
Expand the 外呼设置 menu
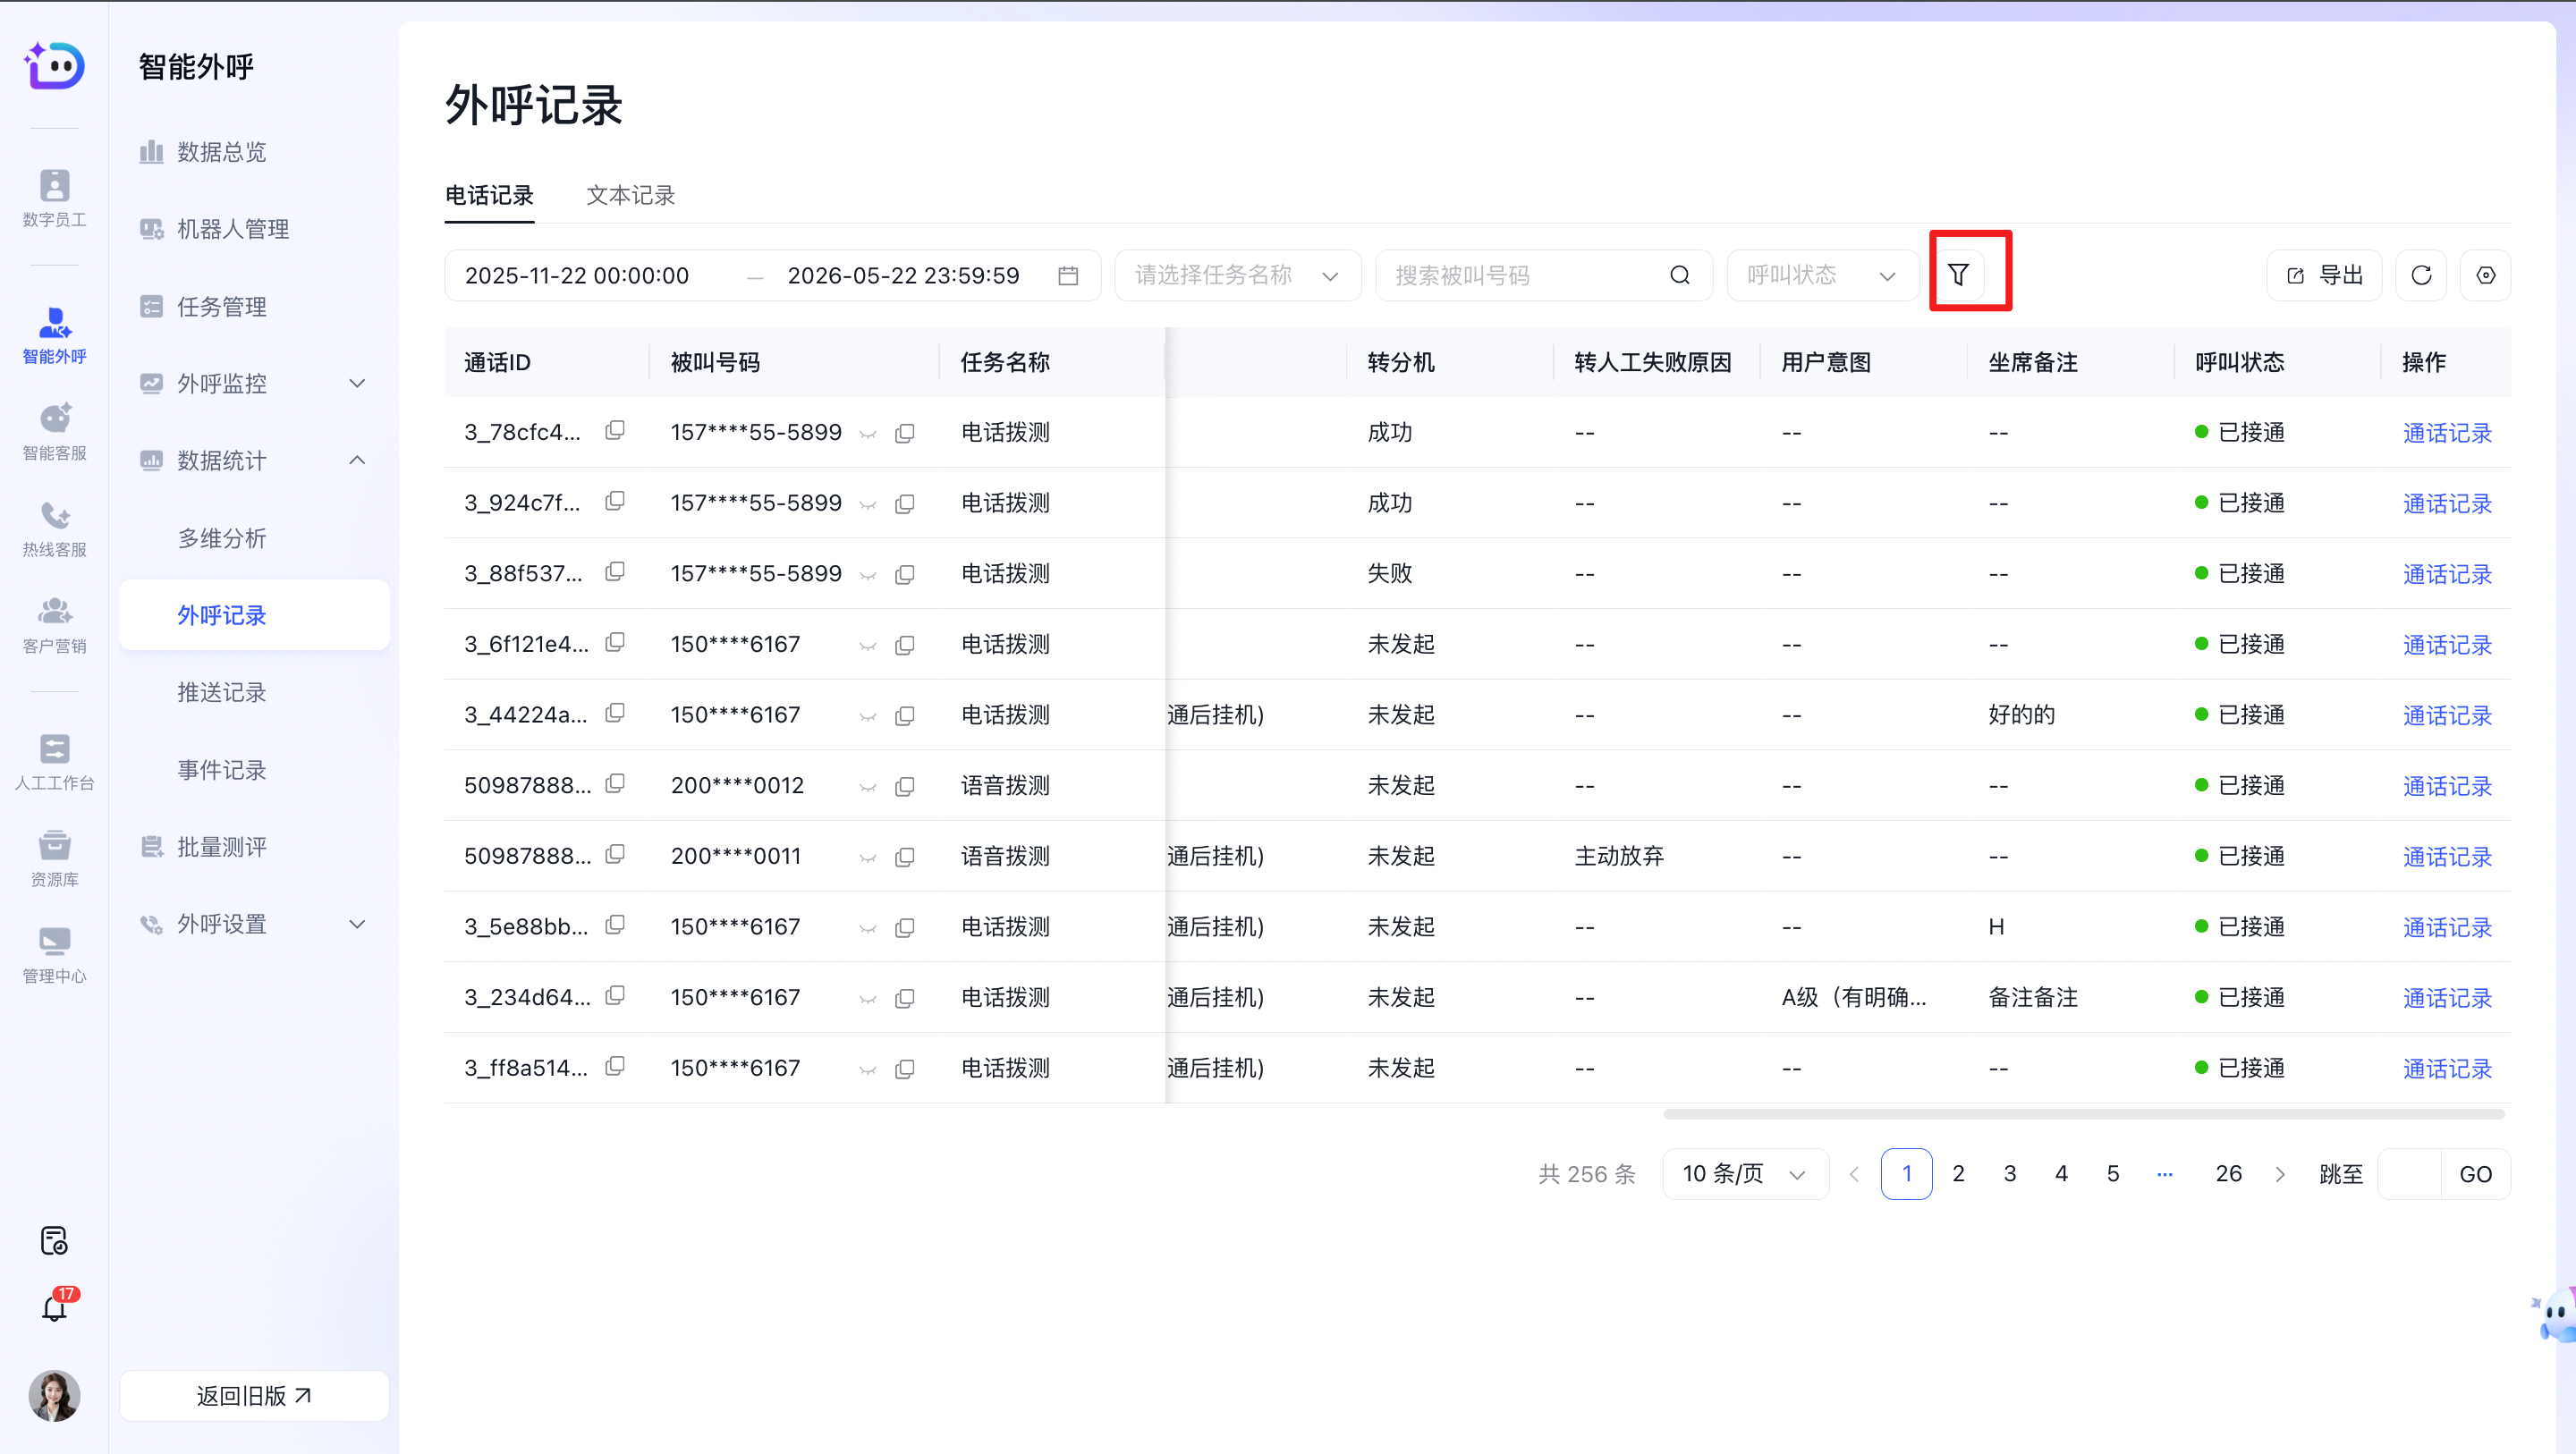click(x=254, y=924)
